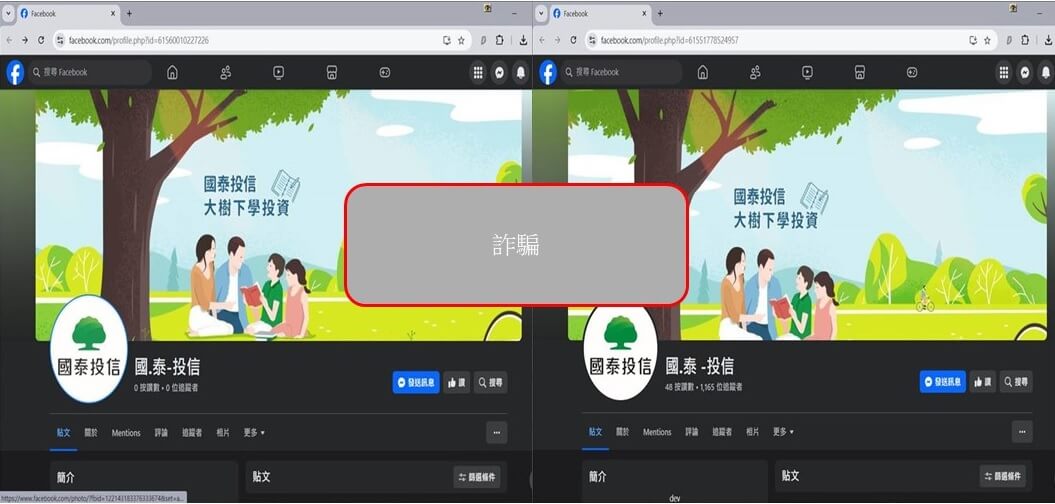This screenshot has width=1055, height=504.
Task: Open 篩選條件 filter in left window posts
Action: (477, 477)
